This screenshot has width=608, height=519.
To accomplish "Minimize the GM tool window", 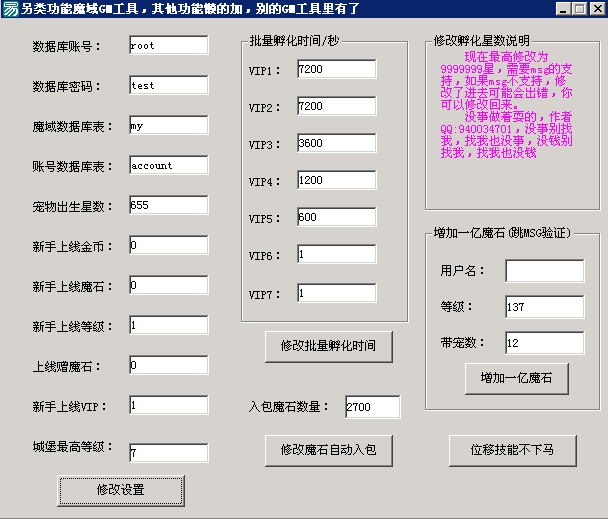I will tap(562, 9).
